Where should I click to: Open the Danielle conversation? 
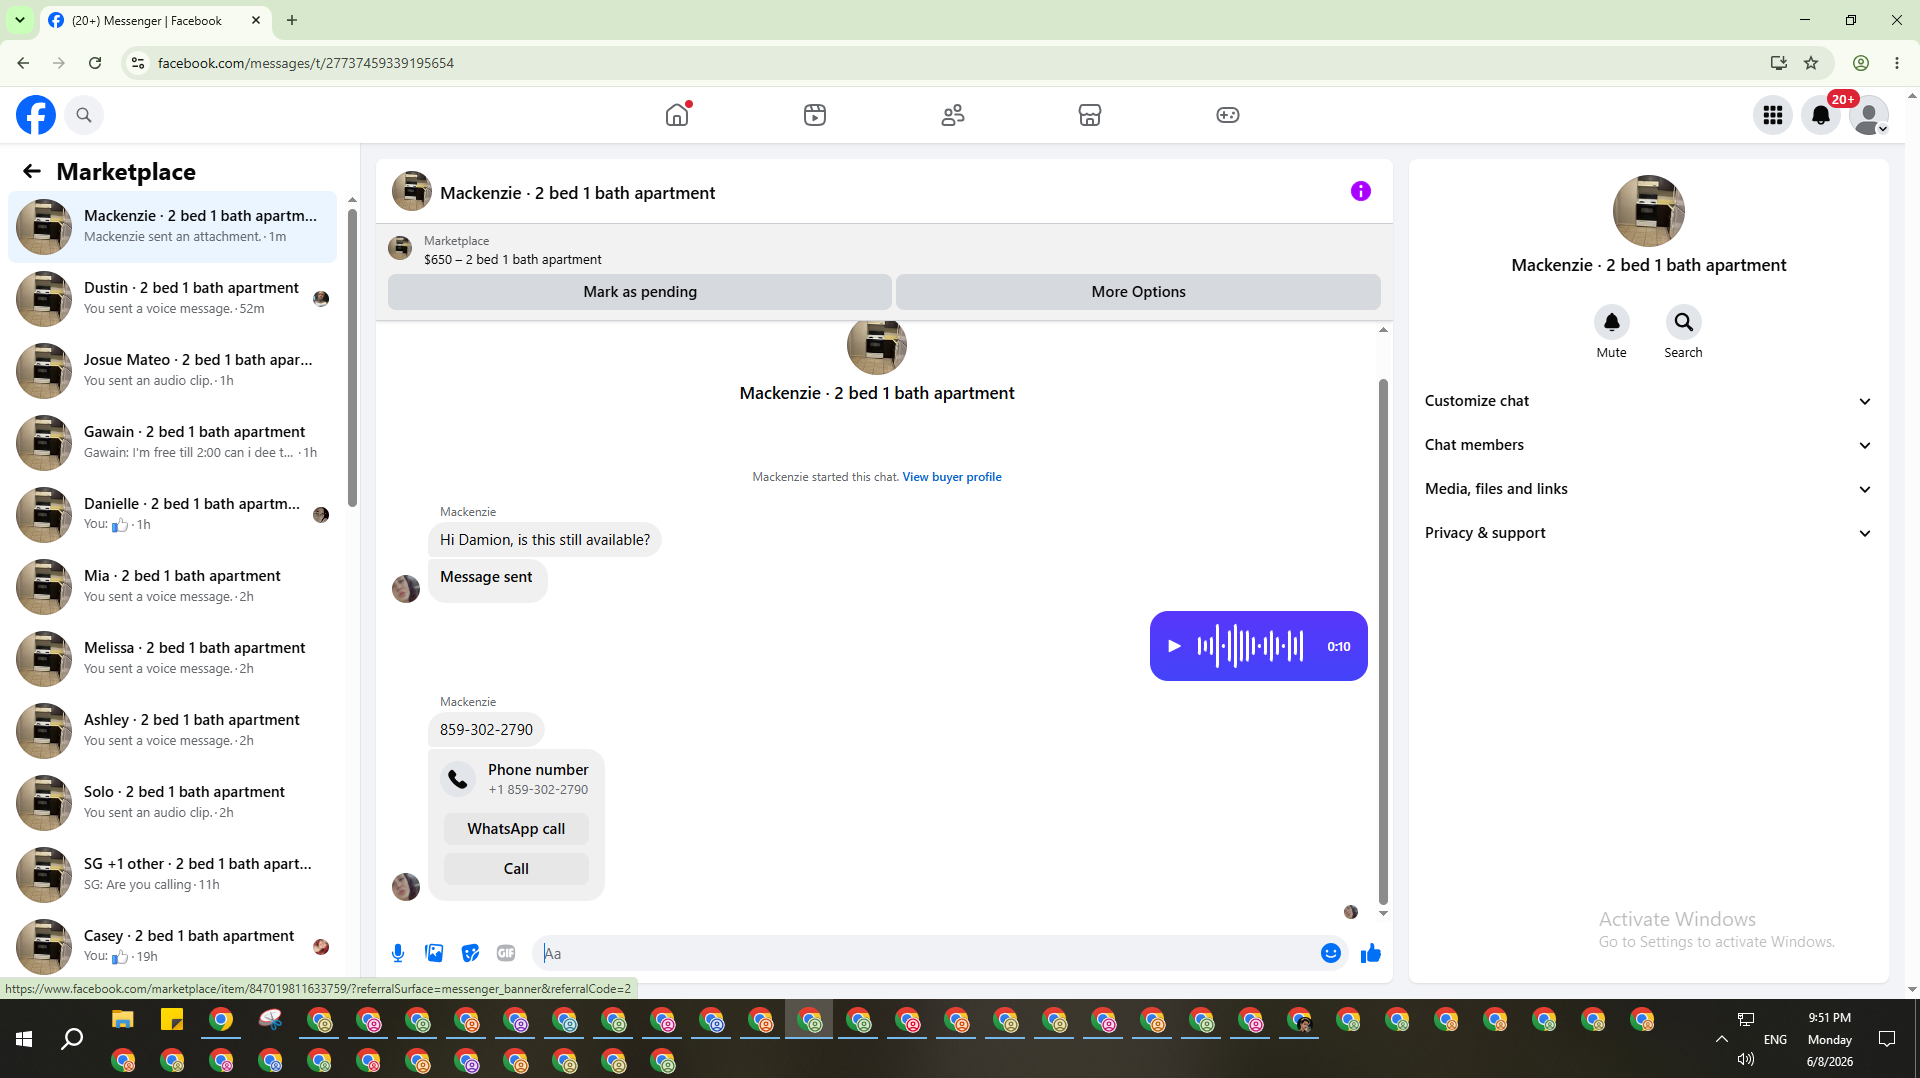(x=173, y=514)
